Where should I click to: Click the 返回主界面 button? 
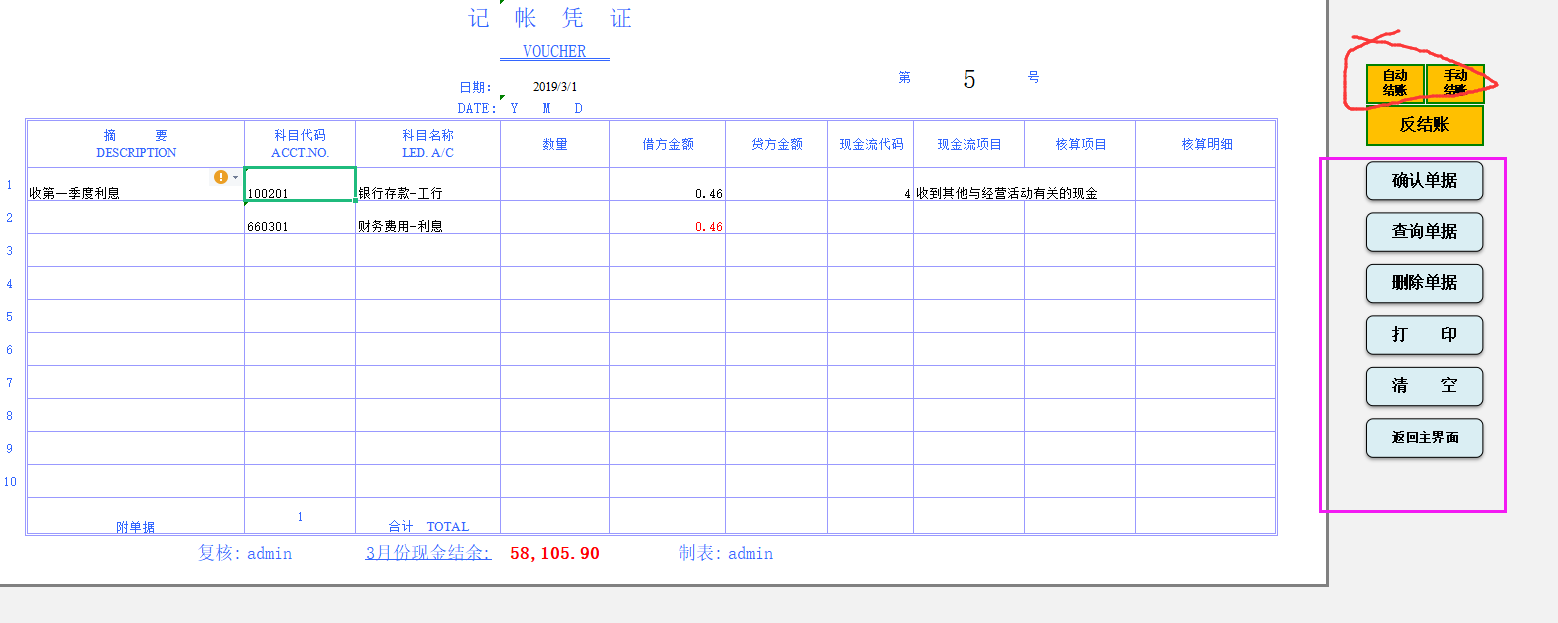1423,438
